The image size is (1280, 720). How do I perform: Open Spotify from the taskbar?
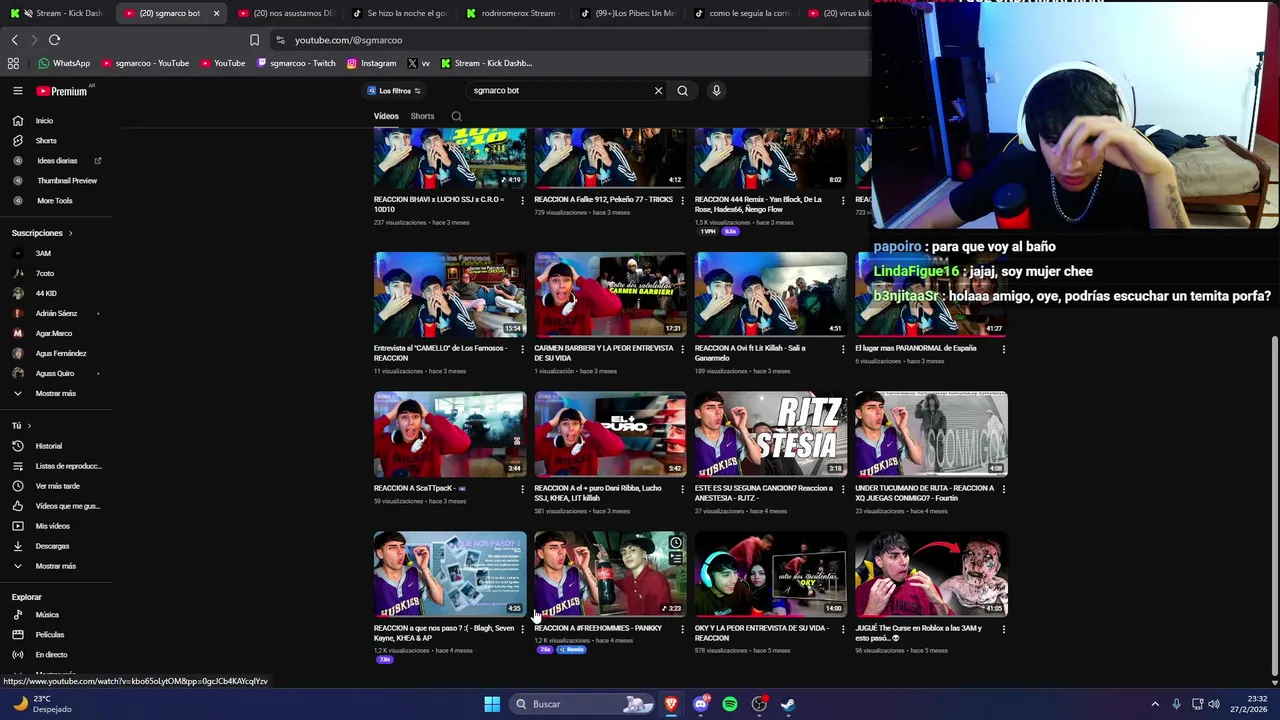coord(730,704)
